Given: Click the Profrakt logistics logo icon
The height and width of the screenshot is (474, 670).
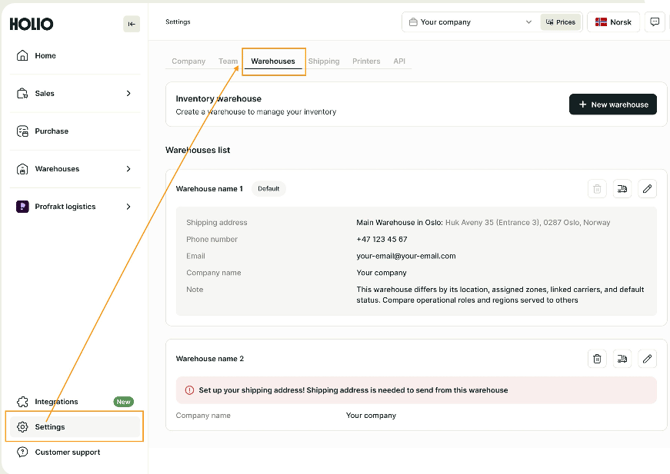Looking at the screenshot, I should click(23, 207).
